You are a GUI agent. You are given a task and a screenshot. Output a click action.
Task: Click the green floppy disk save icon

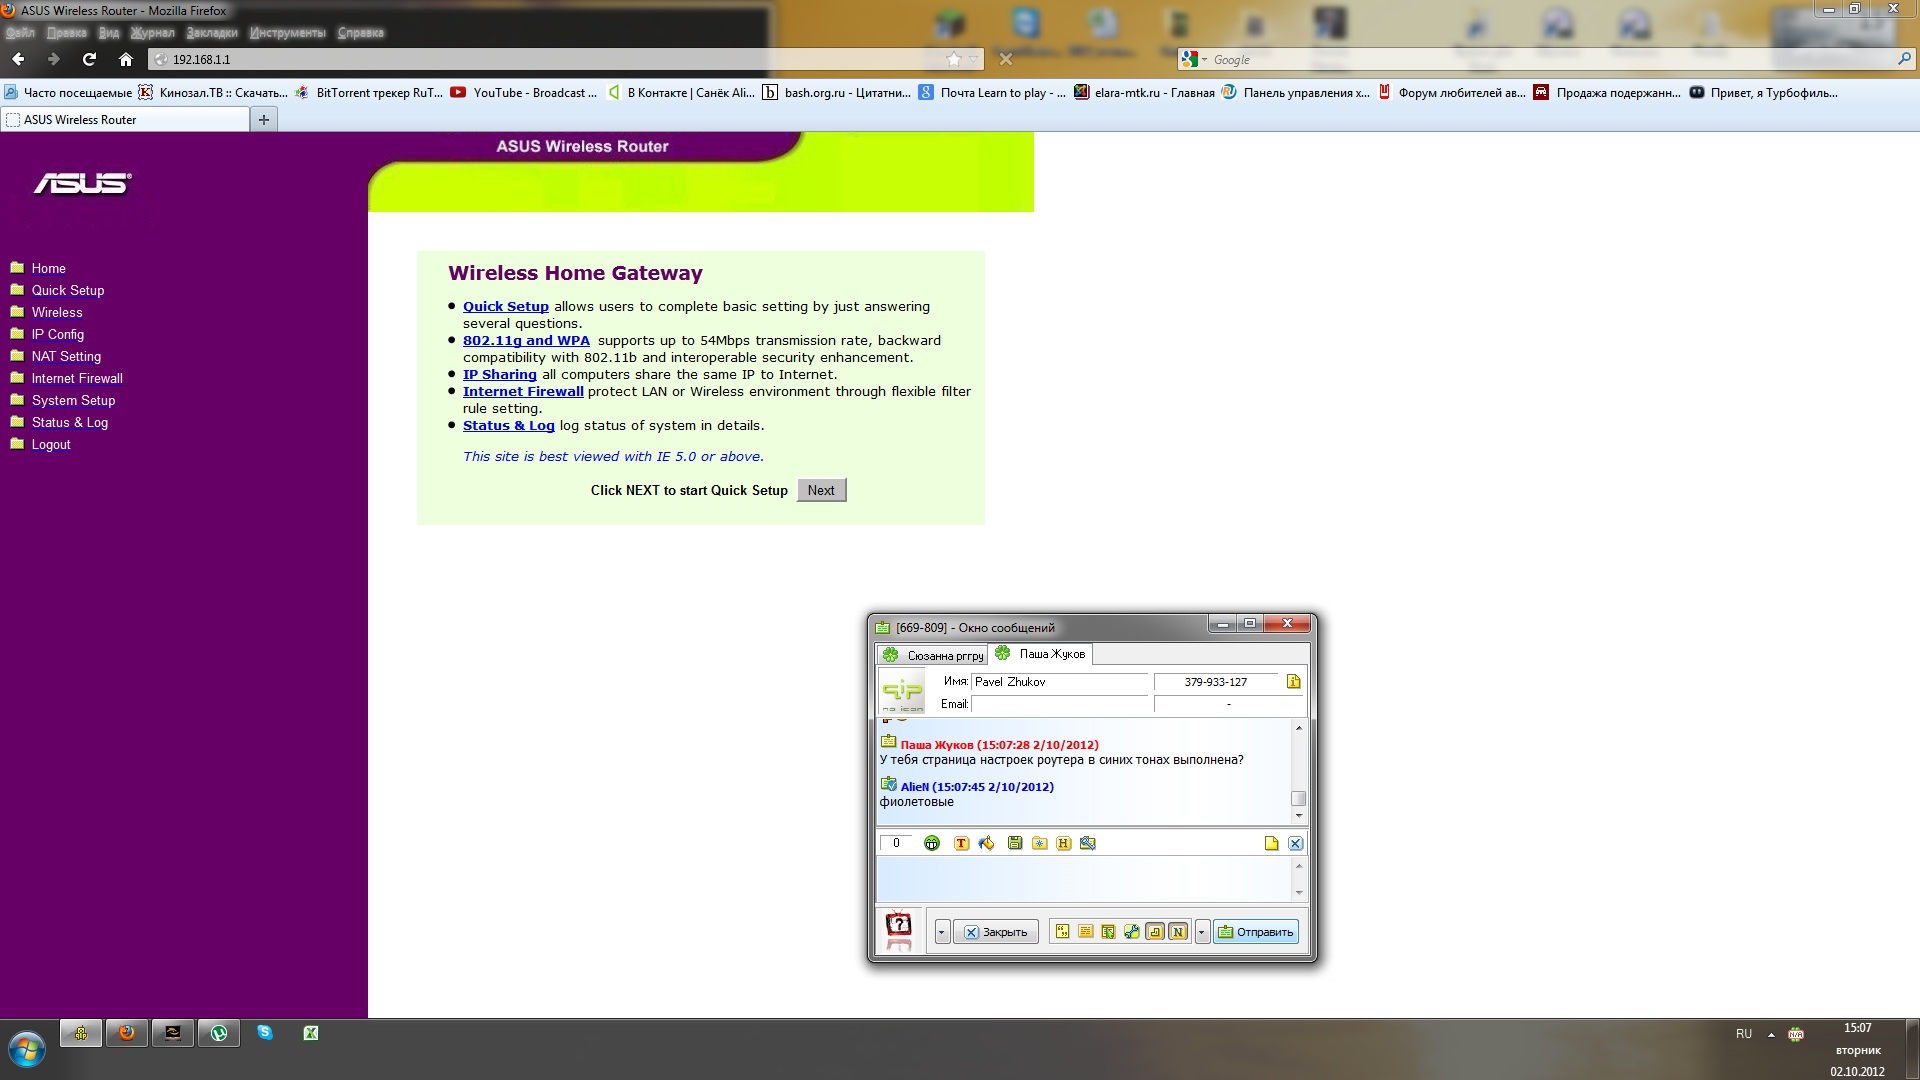(1014, 843)
